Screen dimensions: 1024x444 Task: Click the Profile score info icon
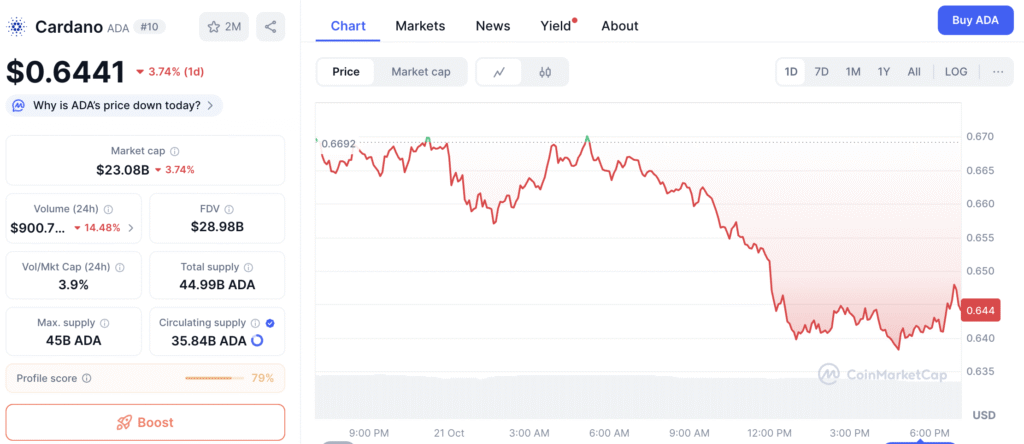pos(86,378)
